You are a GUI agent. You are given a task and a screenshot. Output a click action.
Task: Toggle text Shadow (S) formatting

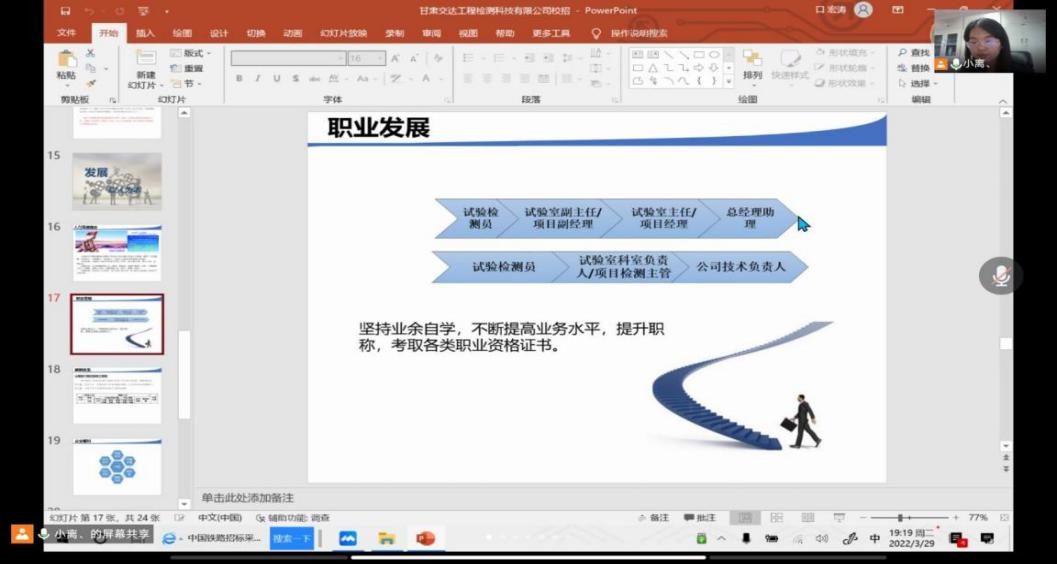coord(295,79)
